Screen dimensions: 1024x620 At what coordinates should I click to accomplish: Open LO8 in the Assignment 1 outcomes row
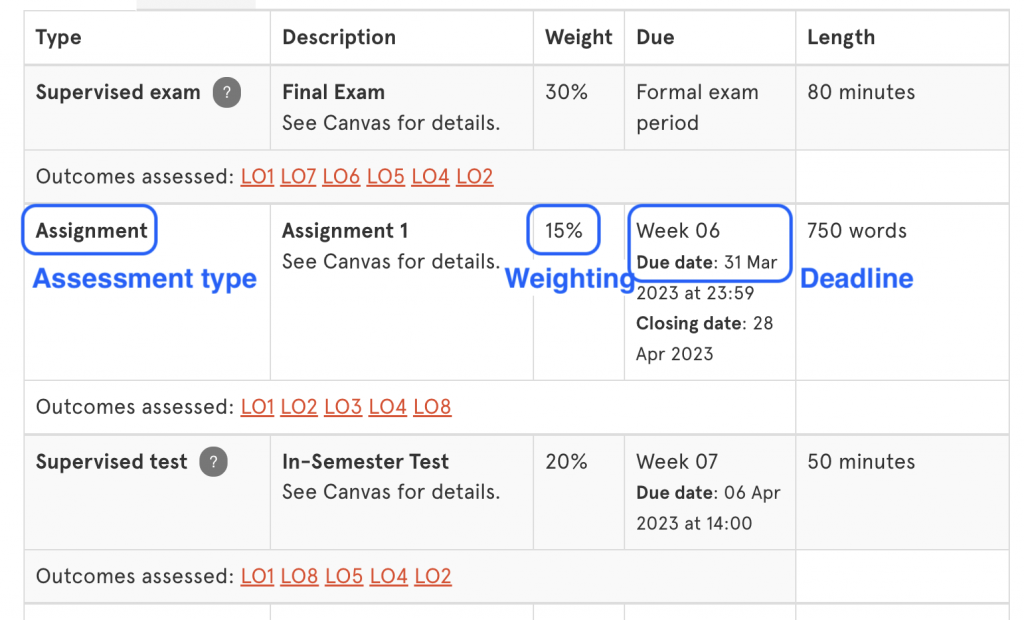pos(432,407)
